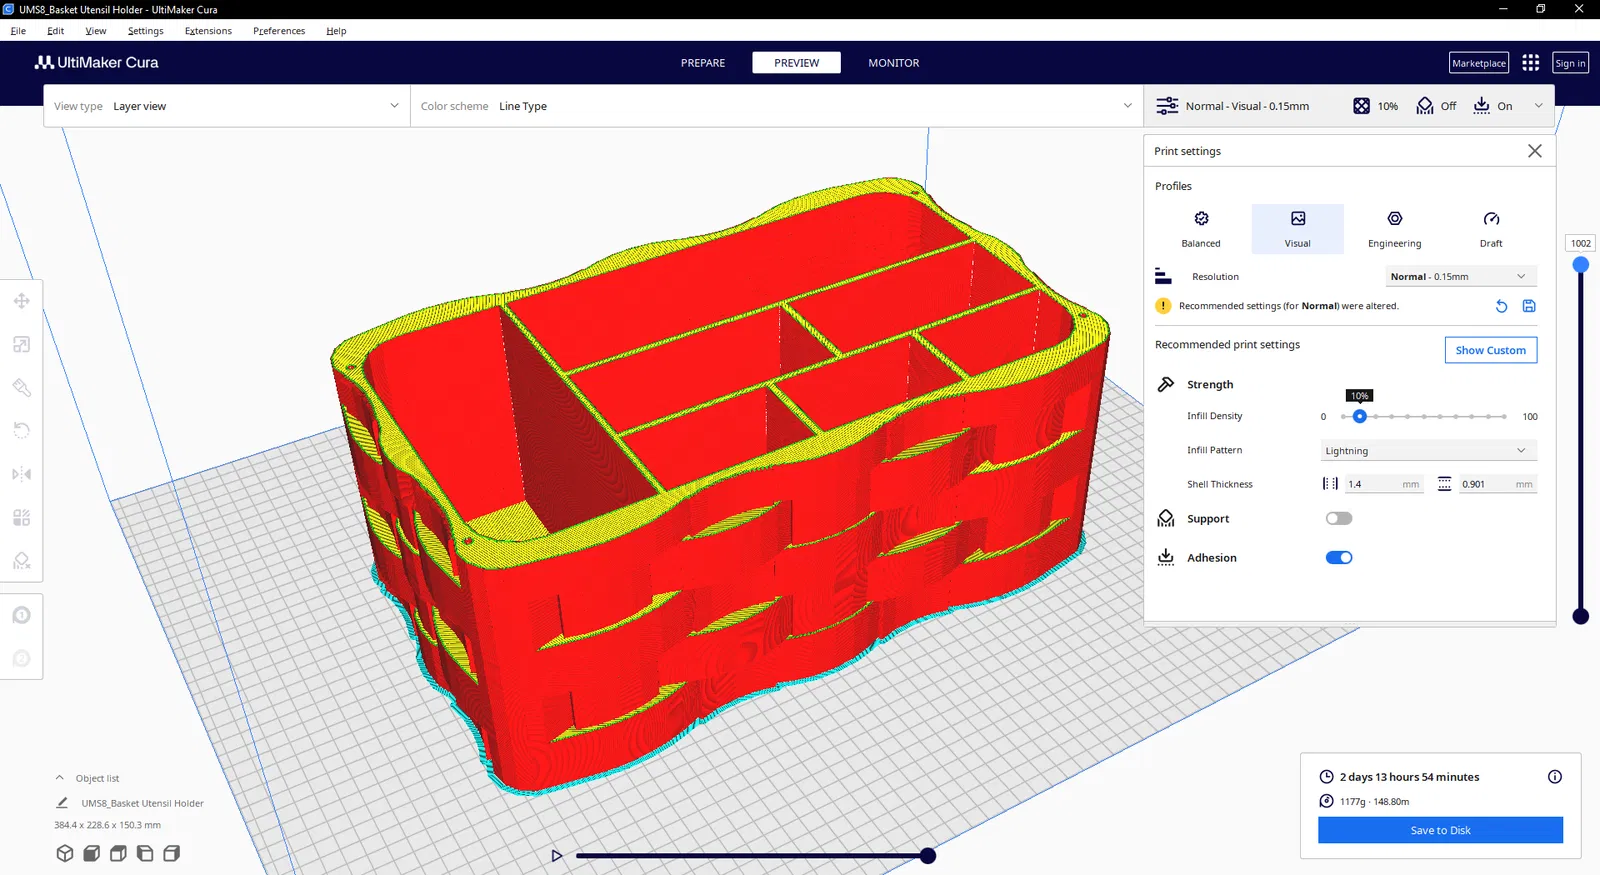
Task: Switch camera to Left view
Action: point(145,853)
